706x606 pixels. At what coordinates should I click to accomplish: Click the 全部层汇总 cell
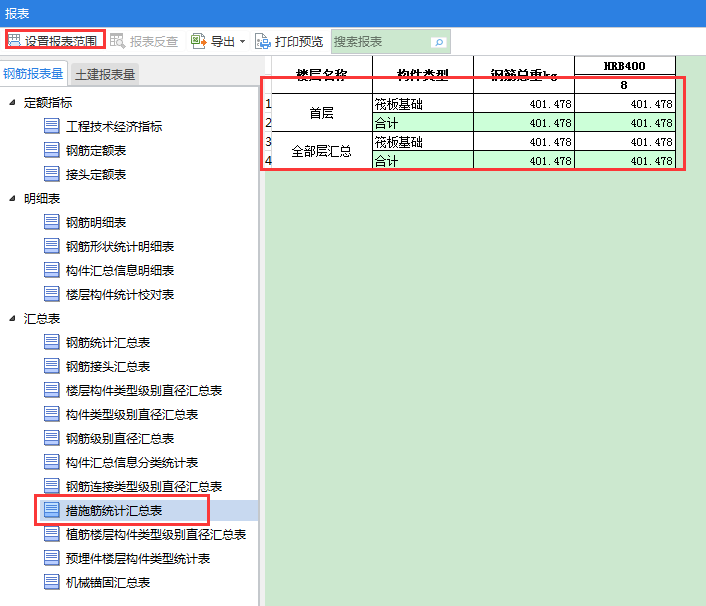click(321, 150)
